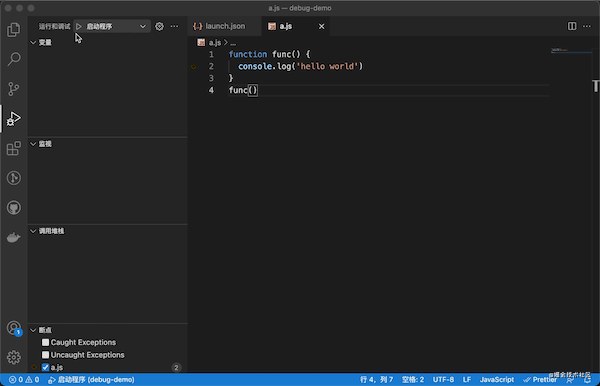Click the editor's vertical scrollbar marker
Screen dimensions: 600x386
click(595, 86)
